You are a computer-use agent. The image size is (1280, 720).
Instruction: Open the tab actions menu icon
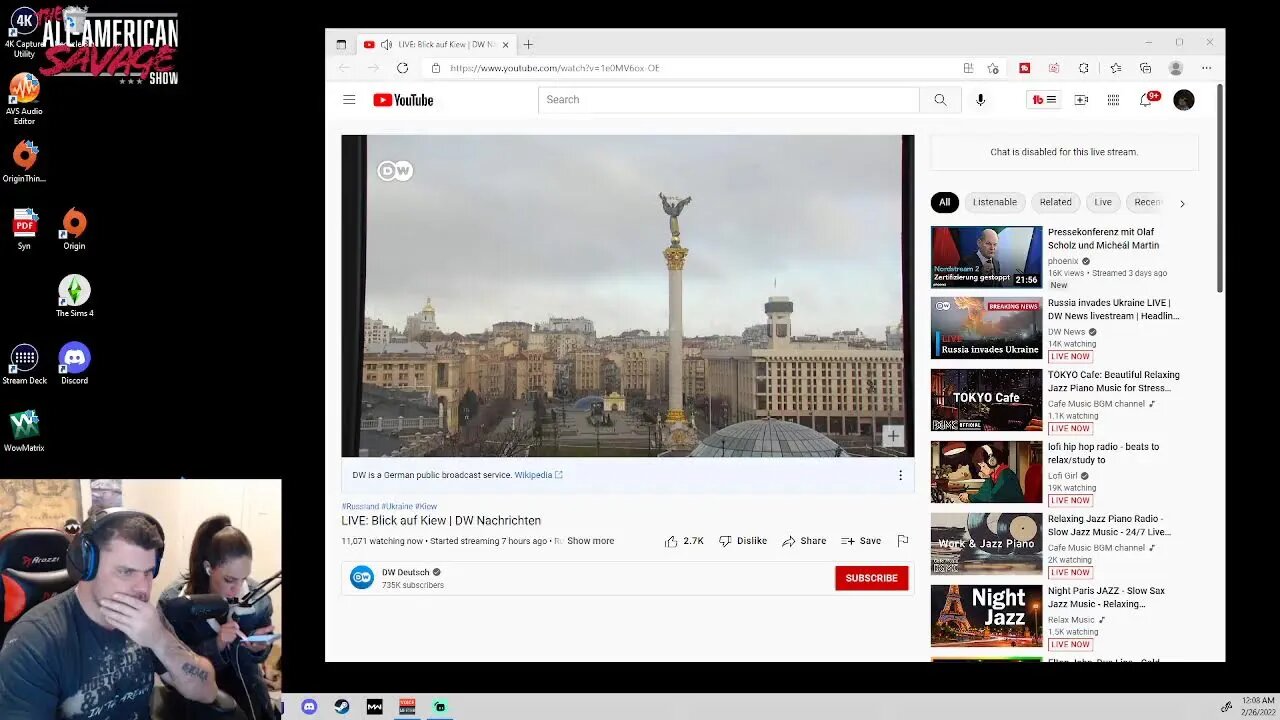[341, 44]
